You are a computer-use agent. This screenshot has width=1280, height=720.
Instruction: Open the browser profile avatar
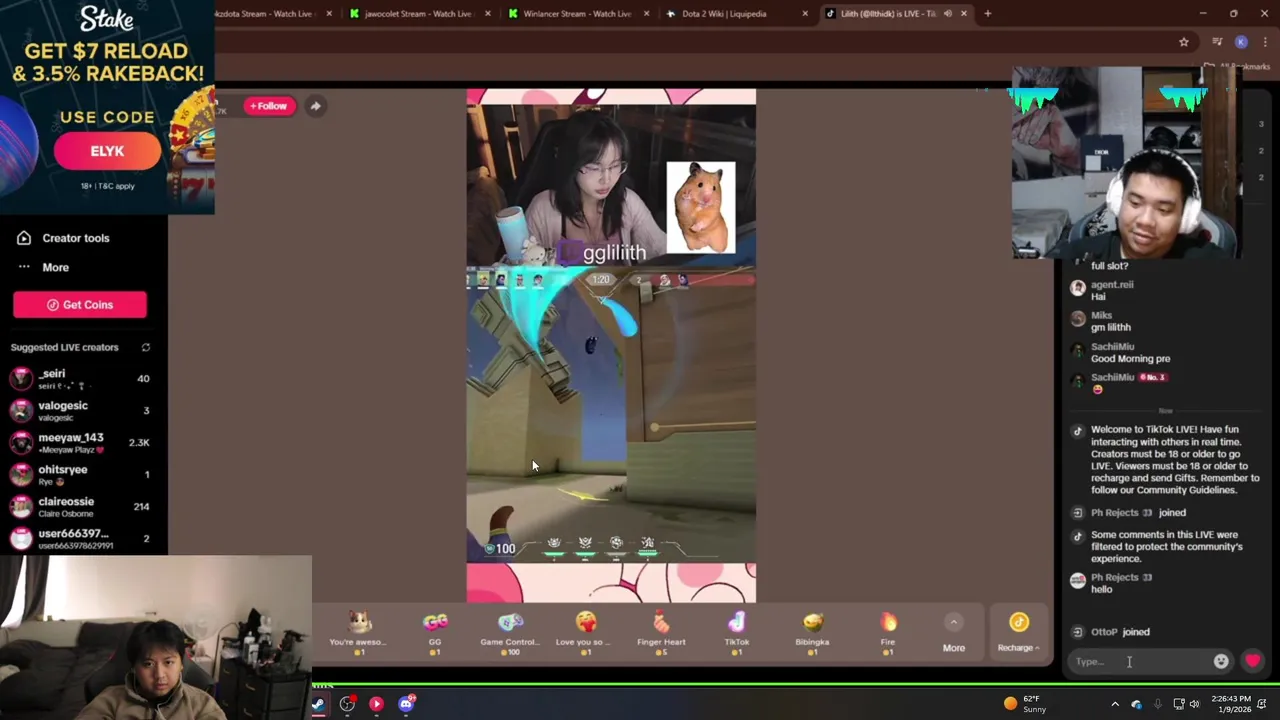[x=1241, y=42]
